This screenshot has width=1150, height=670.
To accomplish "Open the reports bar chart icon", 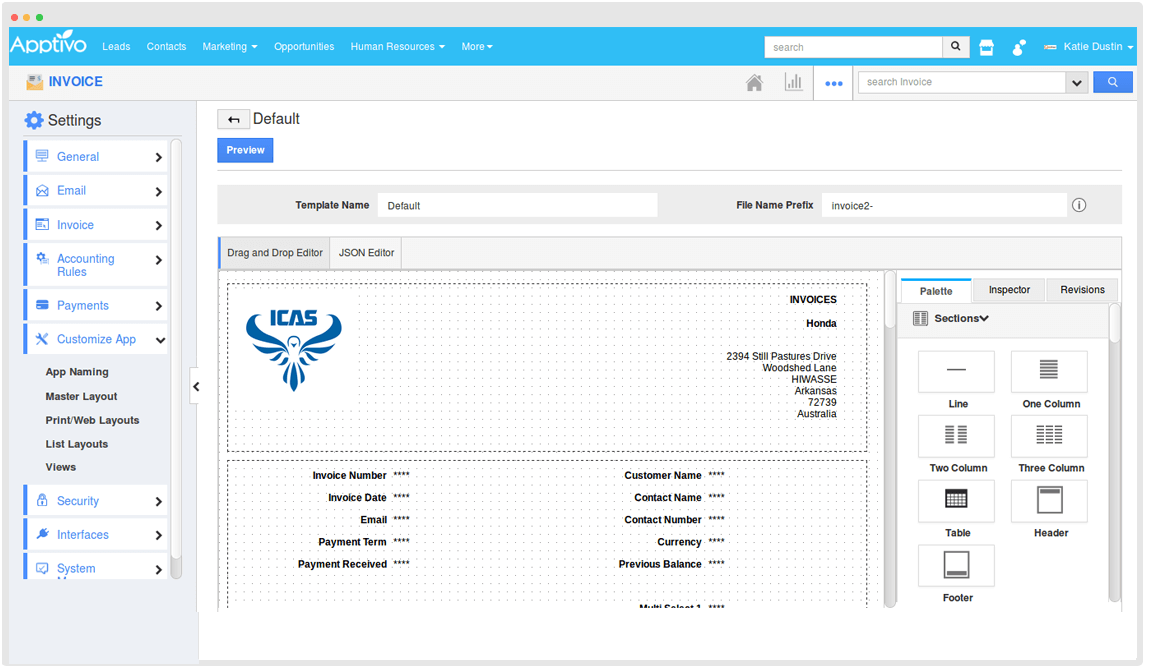I will point(793,83).
